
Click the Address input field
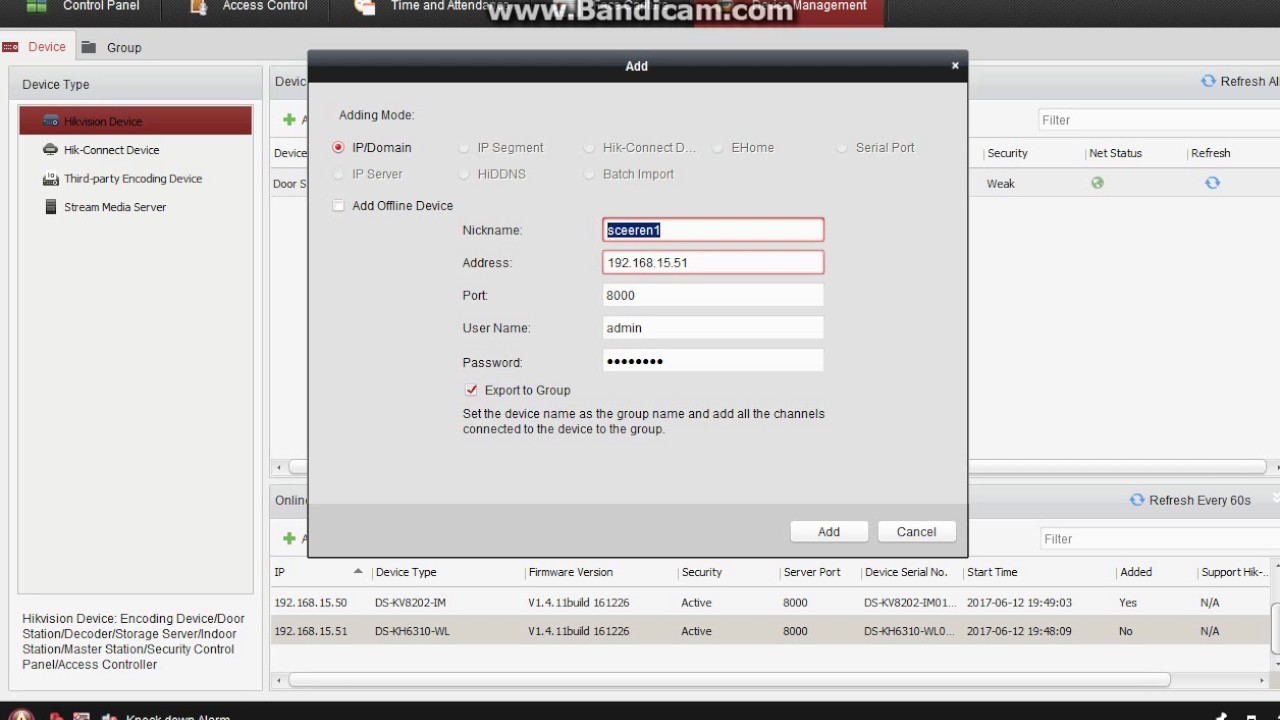click(713, 262)
